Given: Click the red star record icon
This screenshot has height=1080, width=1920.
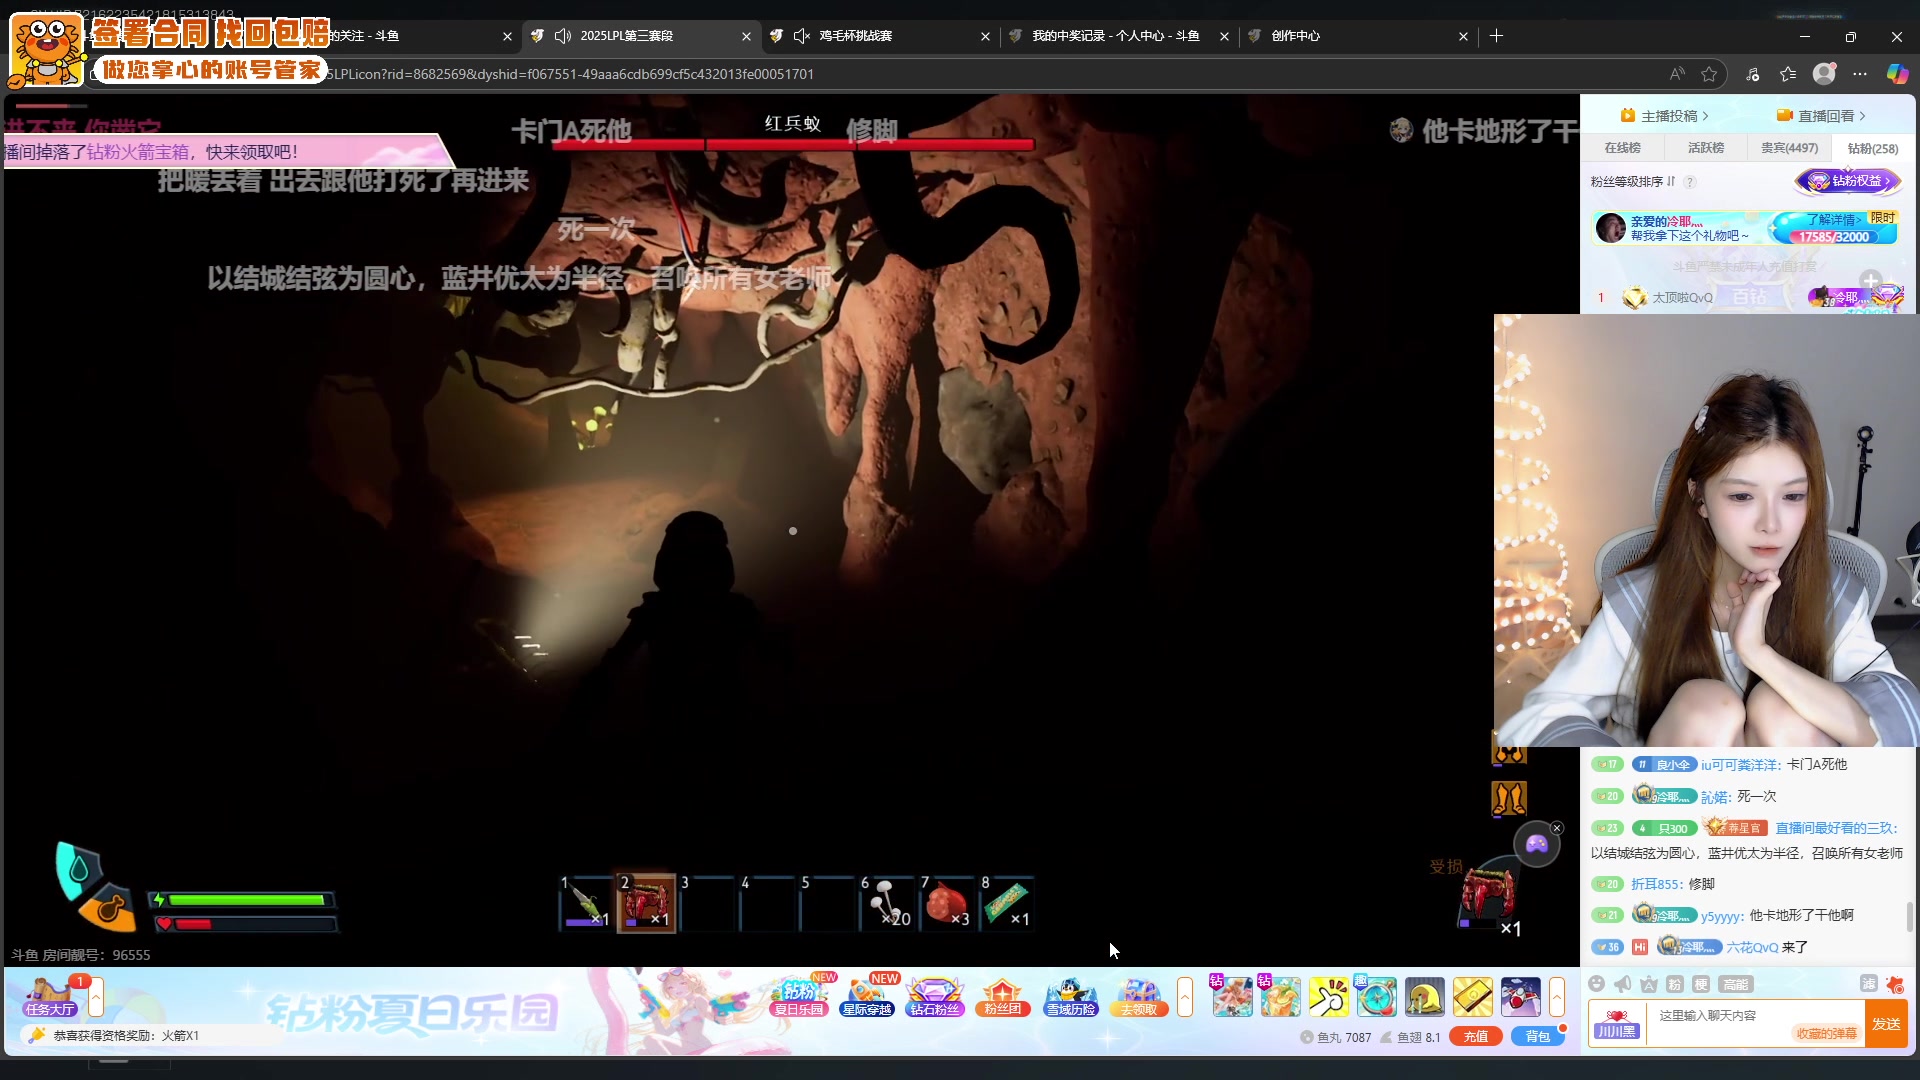Looking at the screenshot, I should (x=1894, y=984).
